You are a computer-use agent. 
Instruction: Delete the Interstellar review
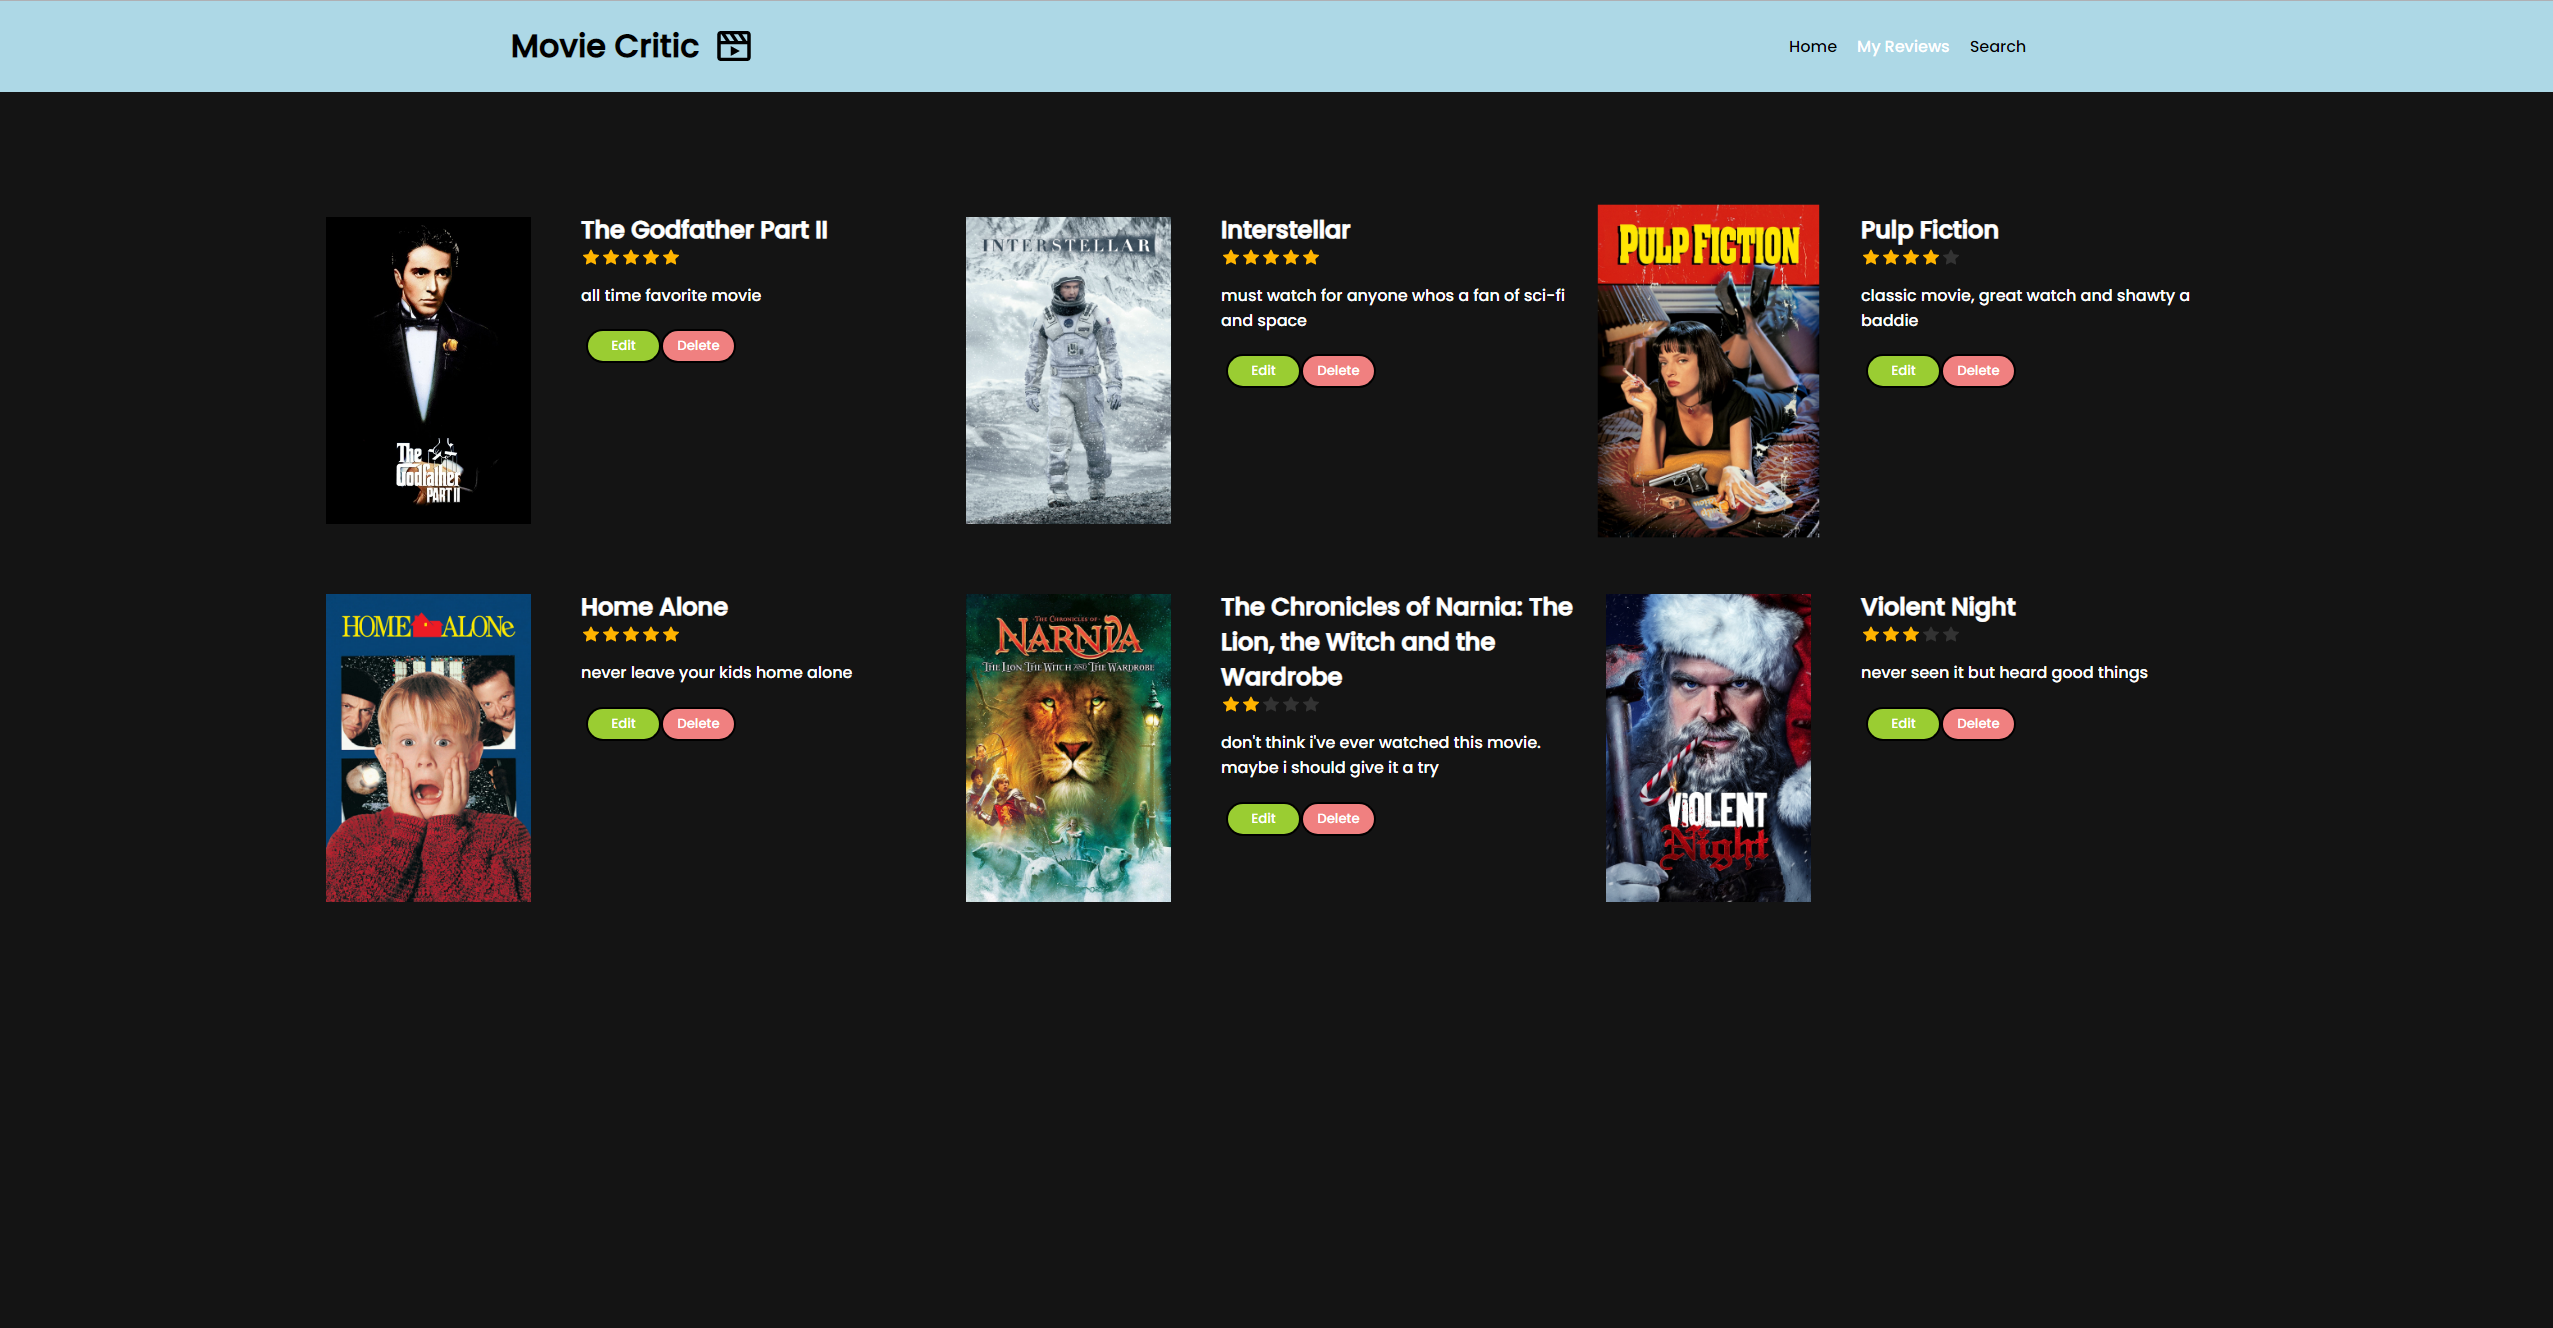1338,370
